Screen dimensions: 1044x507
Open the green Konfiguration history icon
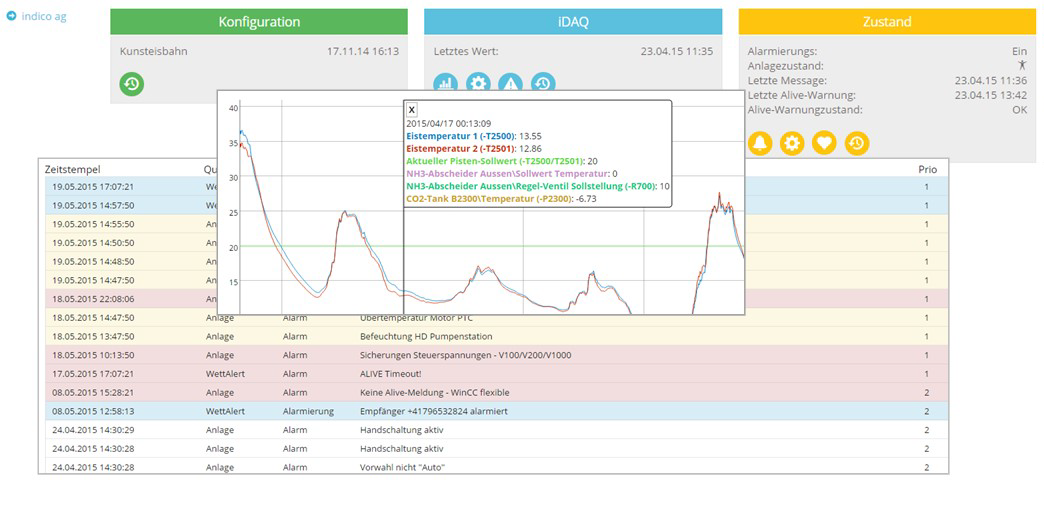(x=132, y=84)
